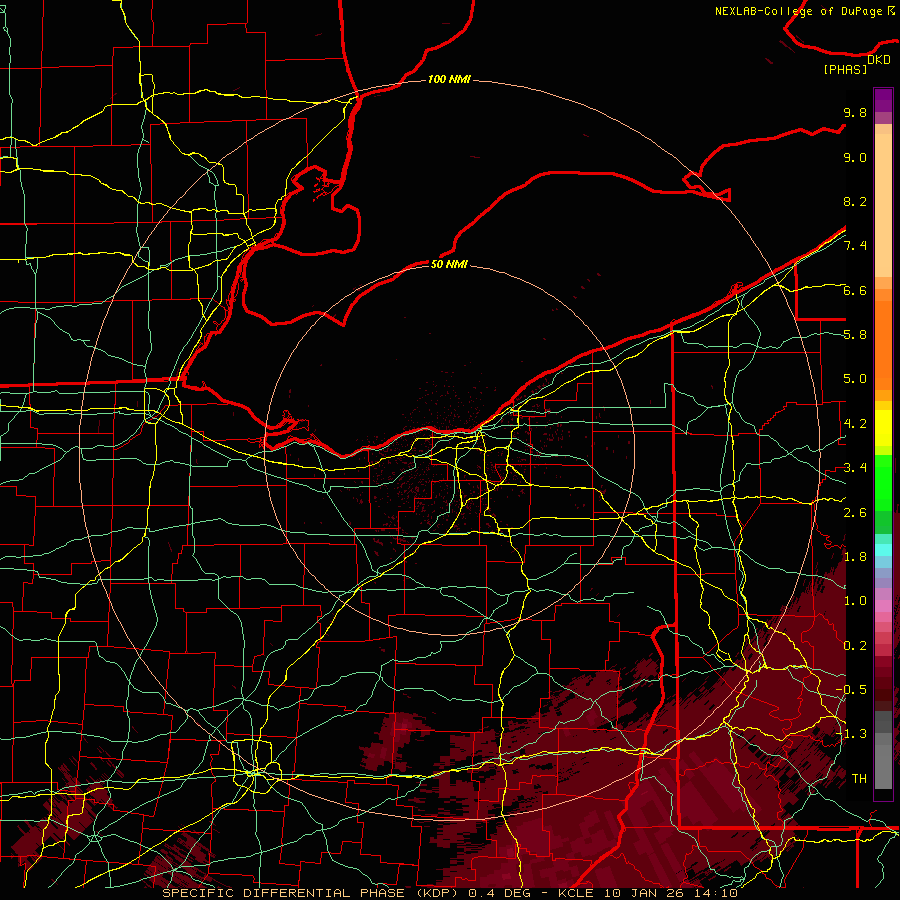This screenshot has height=900, width=900.
Task: Click the 100 NMI range ring label
Action: pyautogui.click(x=449, y=79)
